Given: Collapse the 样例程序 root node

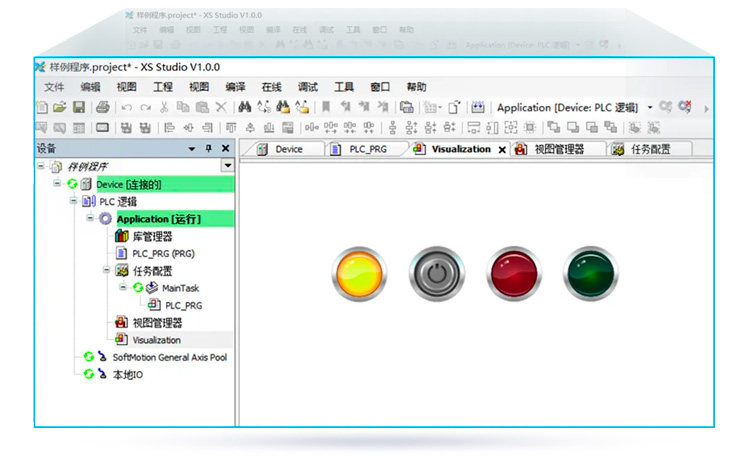Looking at the screenshot, I should click(x=41, y=167).
